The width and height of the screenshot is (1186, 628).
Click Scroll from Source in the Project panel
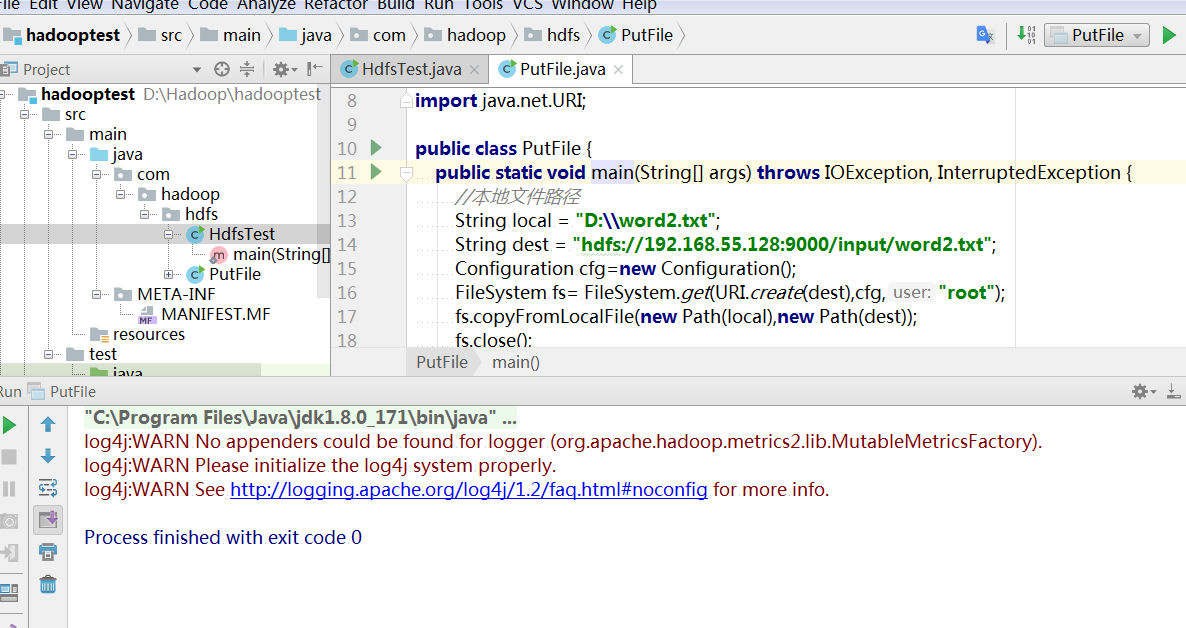click(x=222, y=69)
